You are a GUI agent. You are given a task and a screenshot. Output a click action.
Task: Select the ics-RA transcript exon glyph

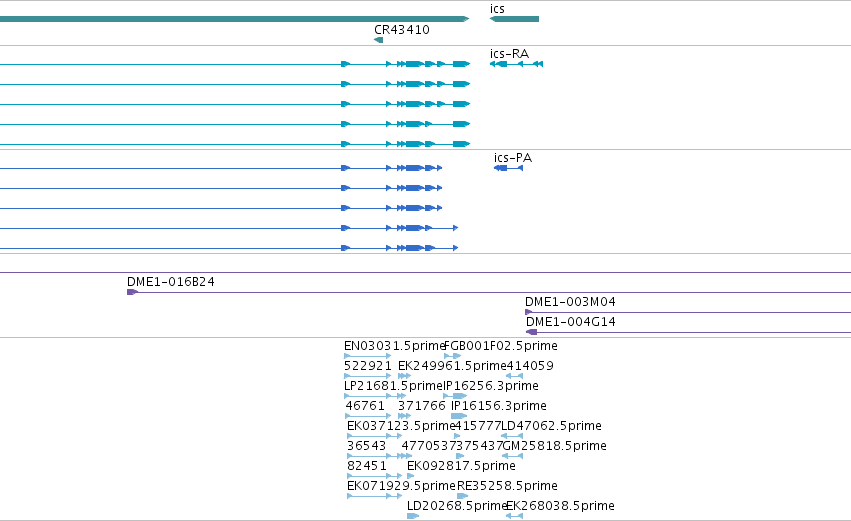click(516, 64)
